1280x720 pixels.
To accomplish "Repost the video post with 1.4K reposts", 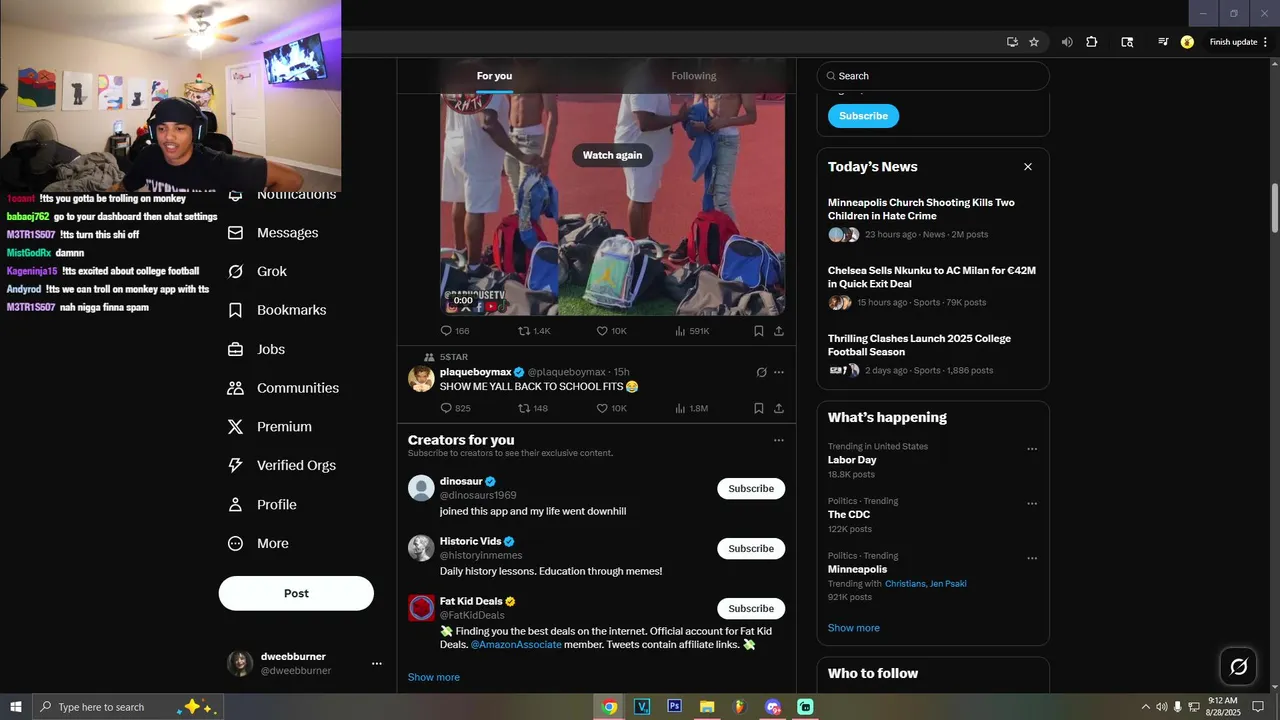I will [534, 331].
